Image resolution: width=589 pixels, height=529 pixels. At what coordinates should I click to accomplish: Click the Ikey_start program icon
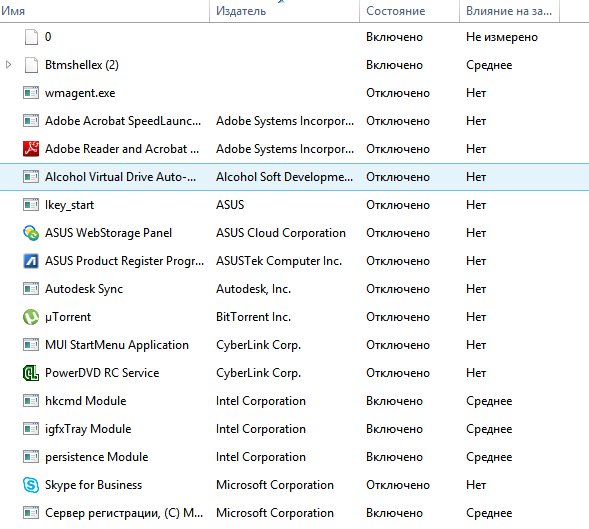(31, 205)
